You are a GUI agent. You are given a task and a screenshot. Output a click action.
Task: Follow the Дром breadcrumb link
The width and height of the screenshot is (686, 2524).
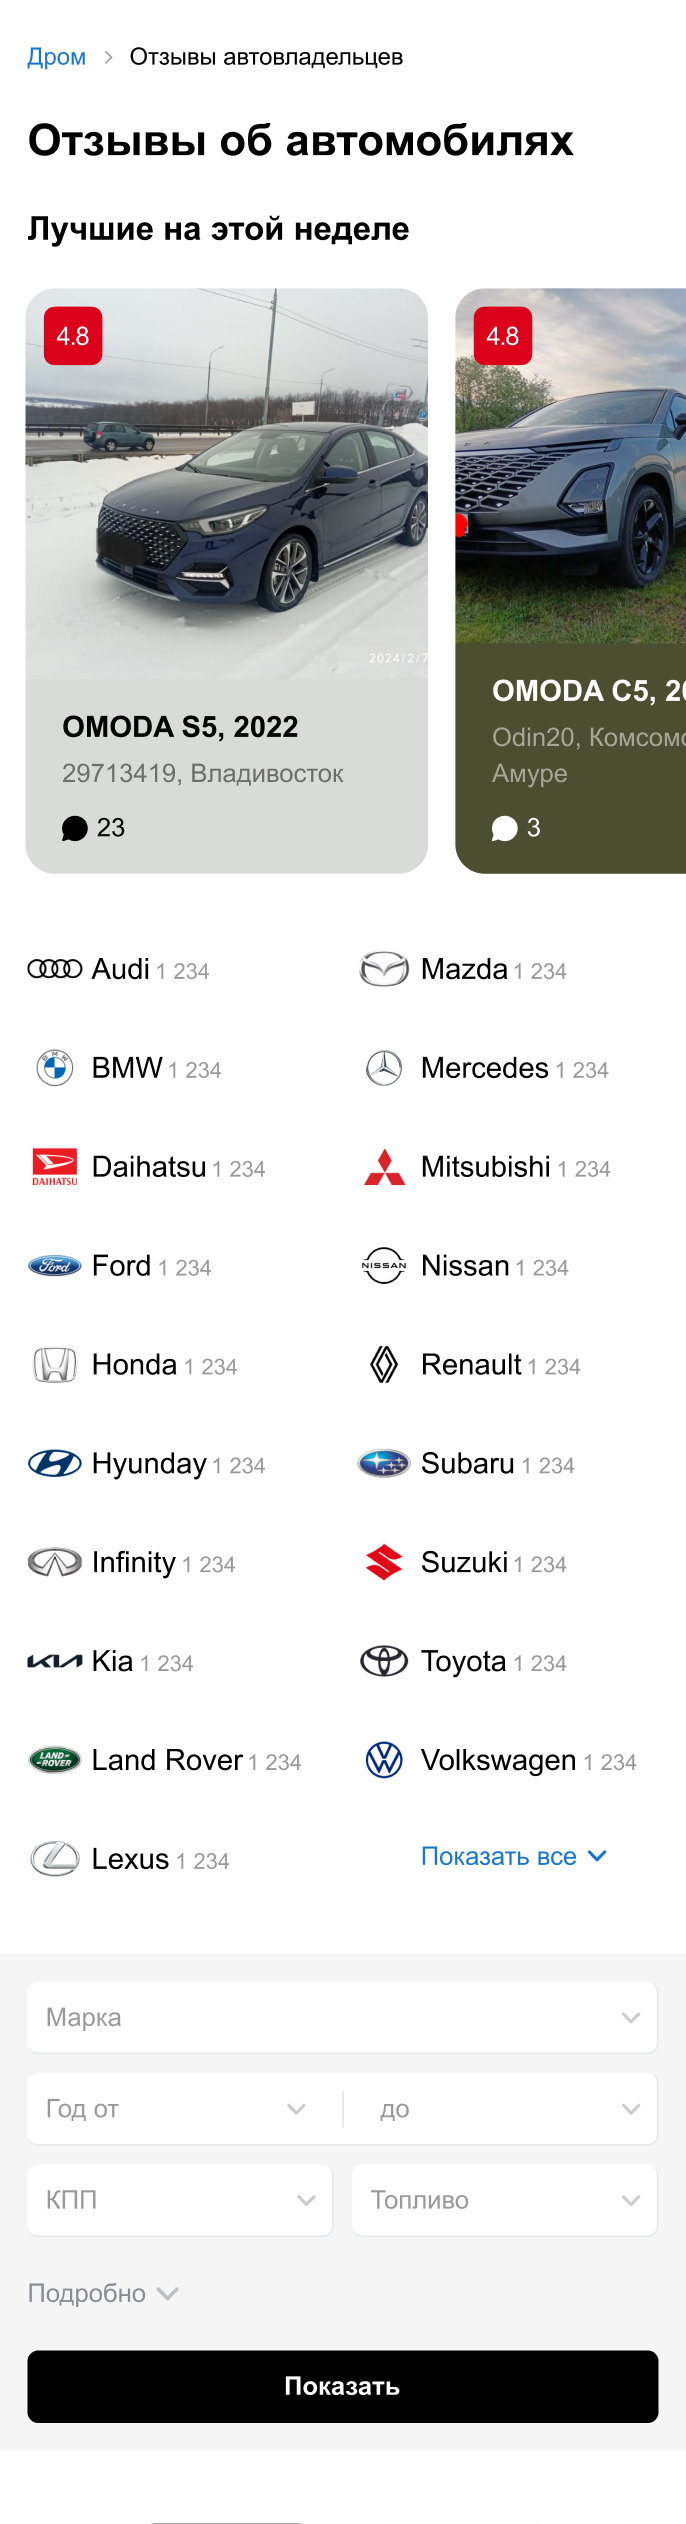coord(56,57)
